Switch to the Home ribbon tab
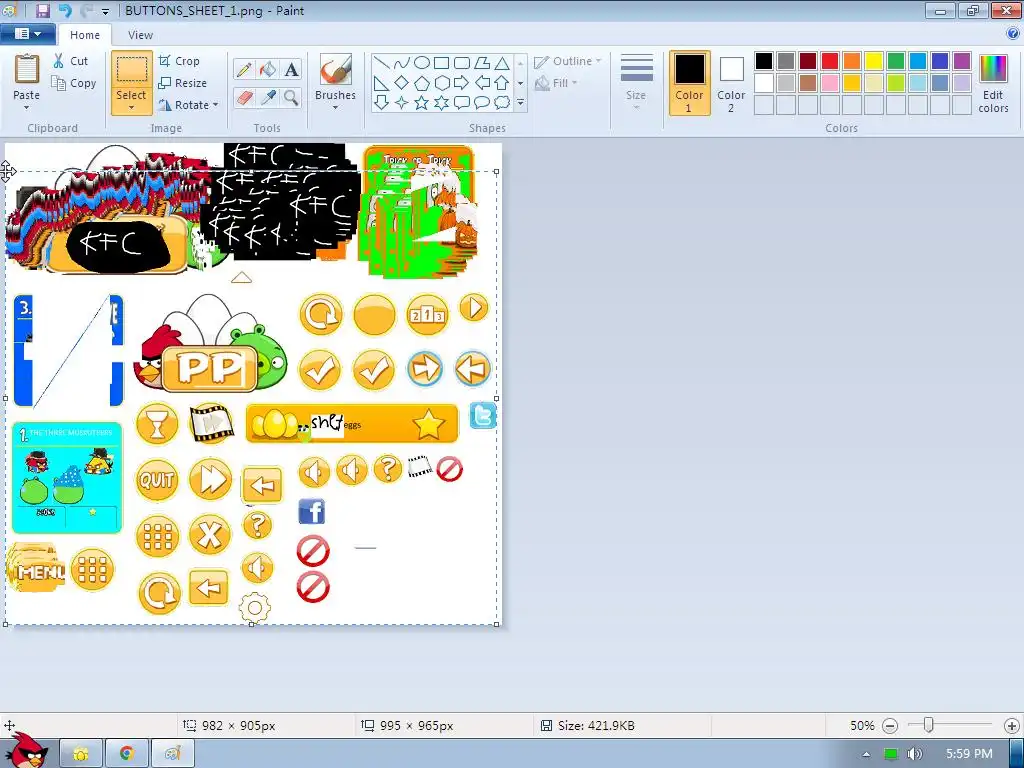The height and width of the screenshot is (768, 1024). click(85, 35)
